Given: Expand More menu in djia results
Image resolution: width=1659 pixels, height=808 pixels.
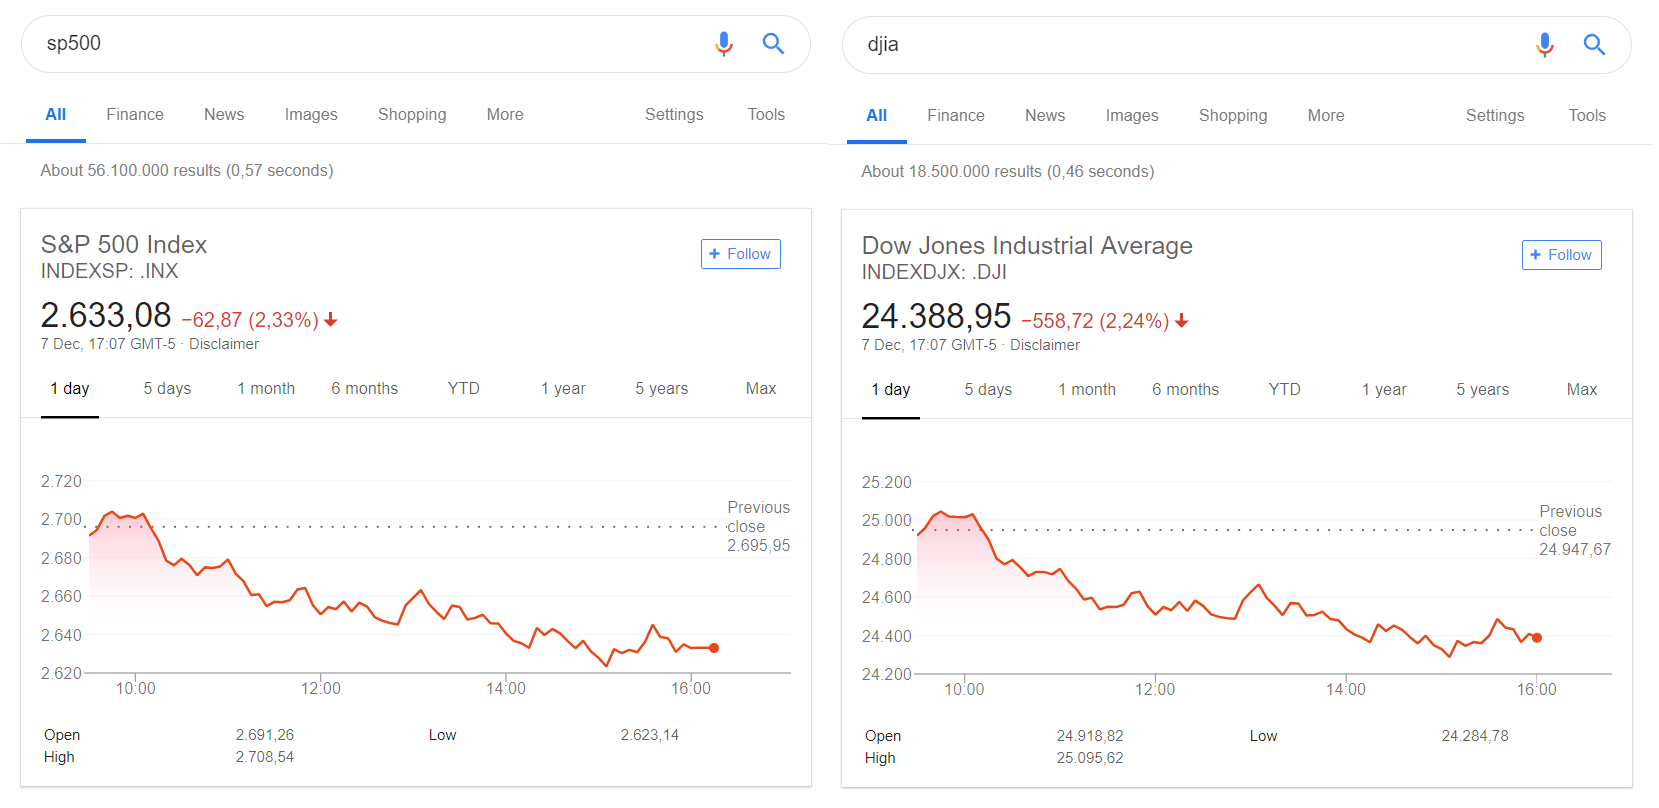Looking at the screenshot, I should 1326,115.
